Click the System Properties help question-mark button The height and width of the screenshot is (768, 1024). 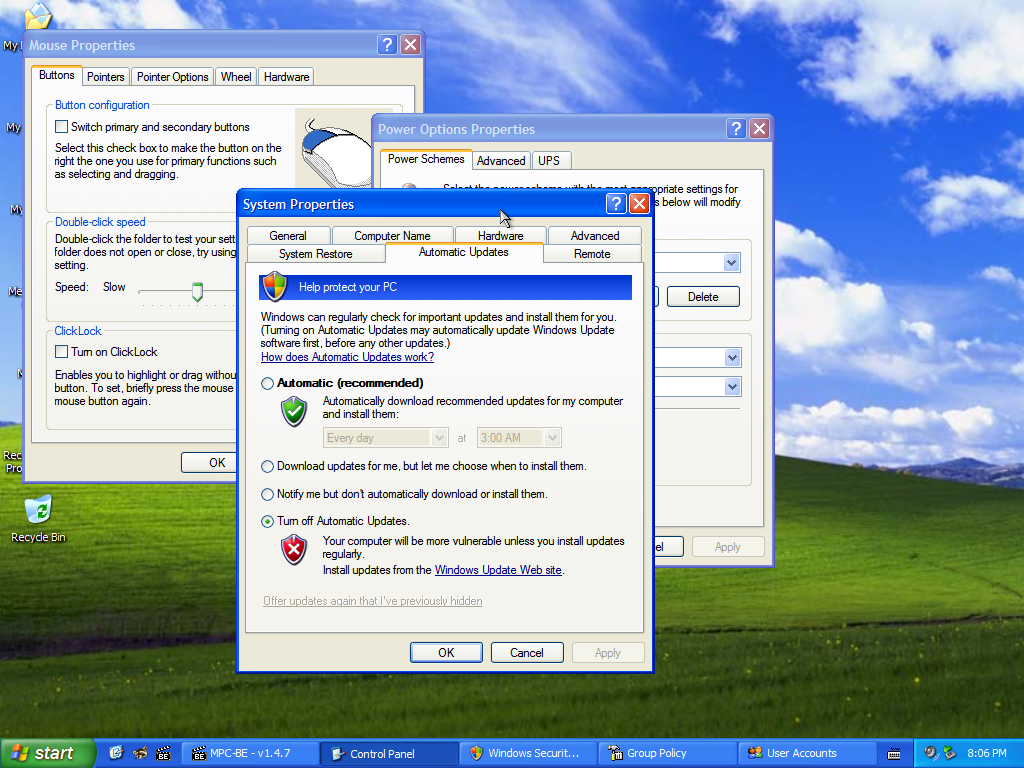(x=617, y=204)
